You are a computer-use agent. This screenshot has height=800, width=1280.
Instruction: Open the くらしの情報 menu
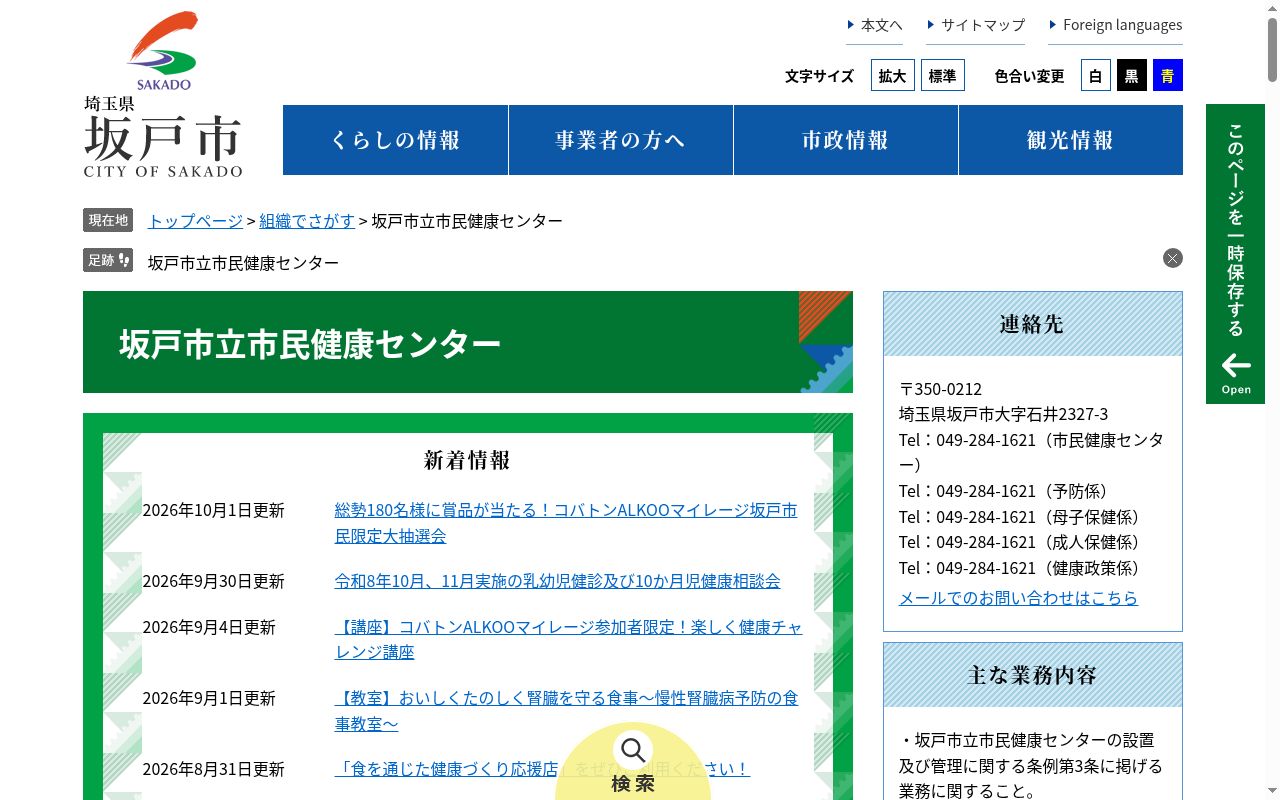(396, 140)
